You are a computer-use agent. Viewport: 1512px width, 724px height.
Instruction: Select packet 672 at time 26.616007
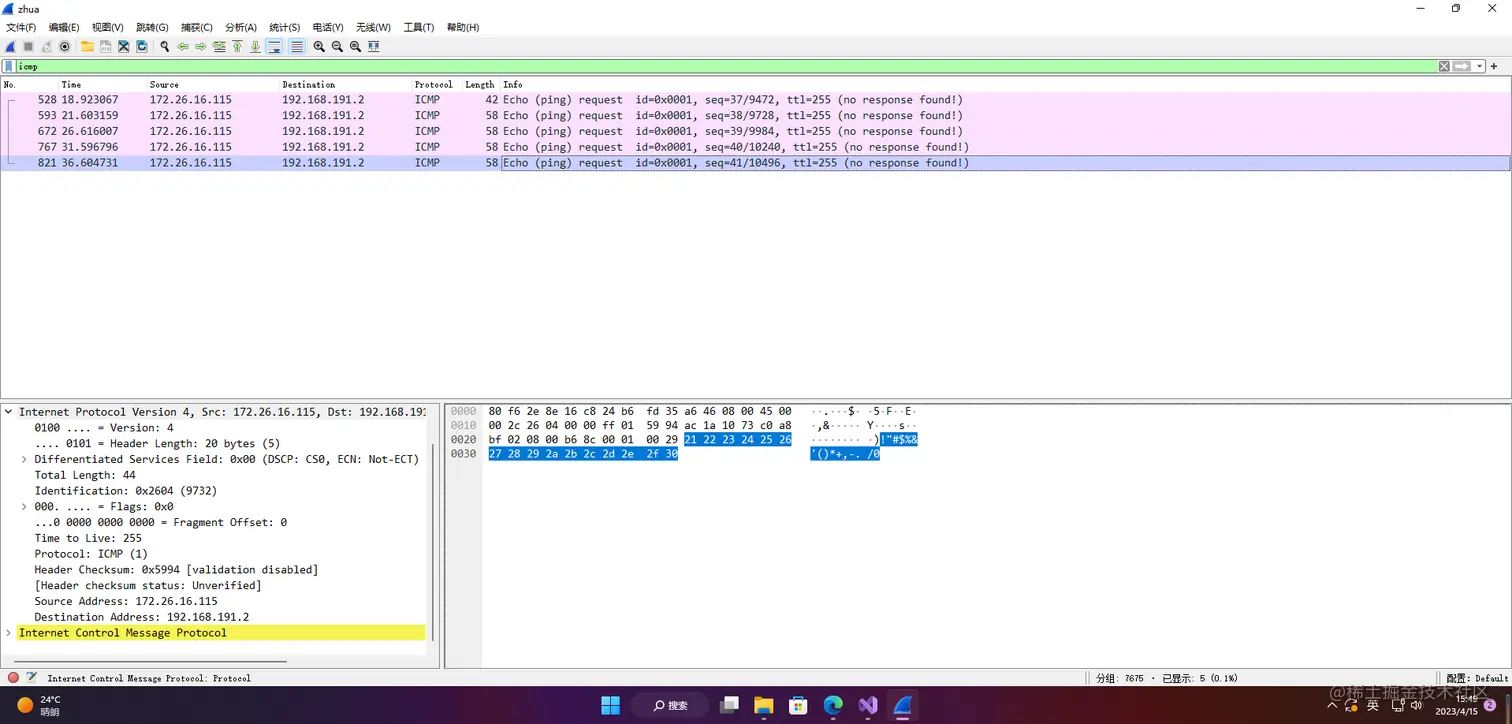point(755,131)
